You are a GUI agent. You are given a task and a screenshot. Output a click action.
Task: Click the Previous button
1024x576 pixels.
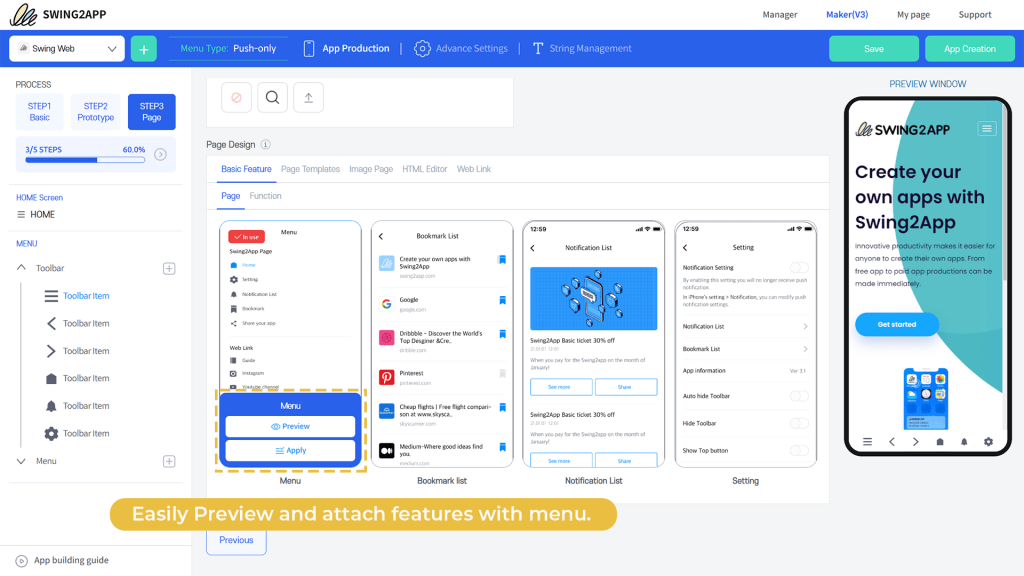point(236,541)
